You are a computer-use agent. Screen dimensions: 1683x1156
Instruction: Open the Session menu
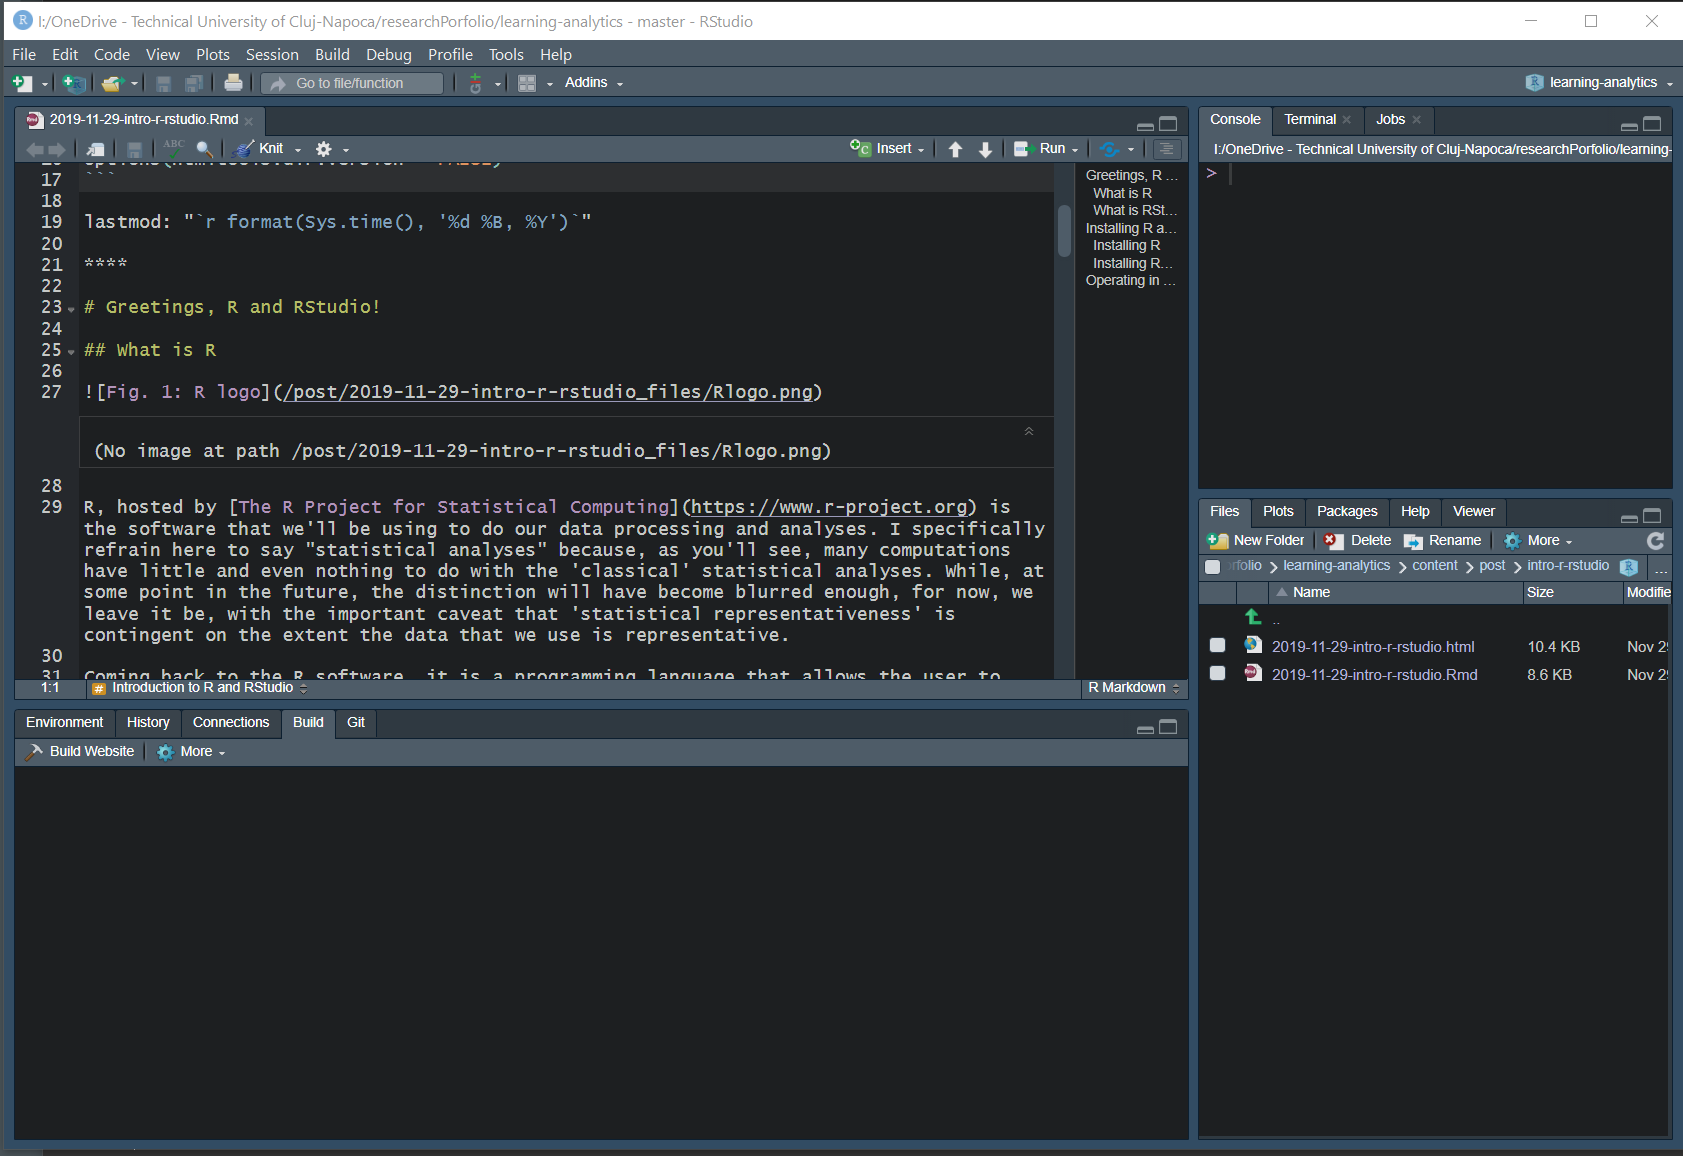(x=272, y=55)
